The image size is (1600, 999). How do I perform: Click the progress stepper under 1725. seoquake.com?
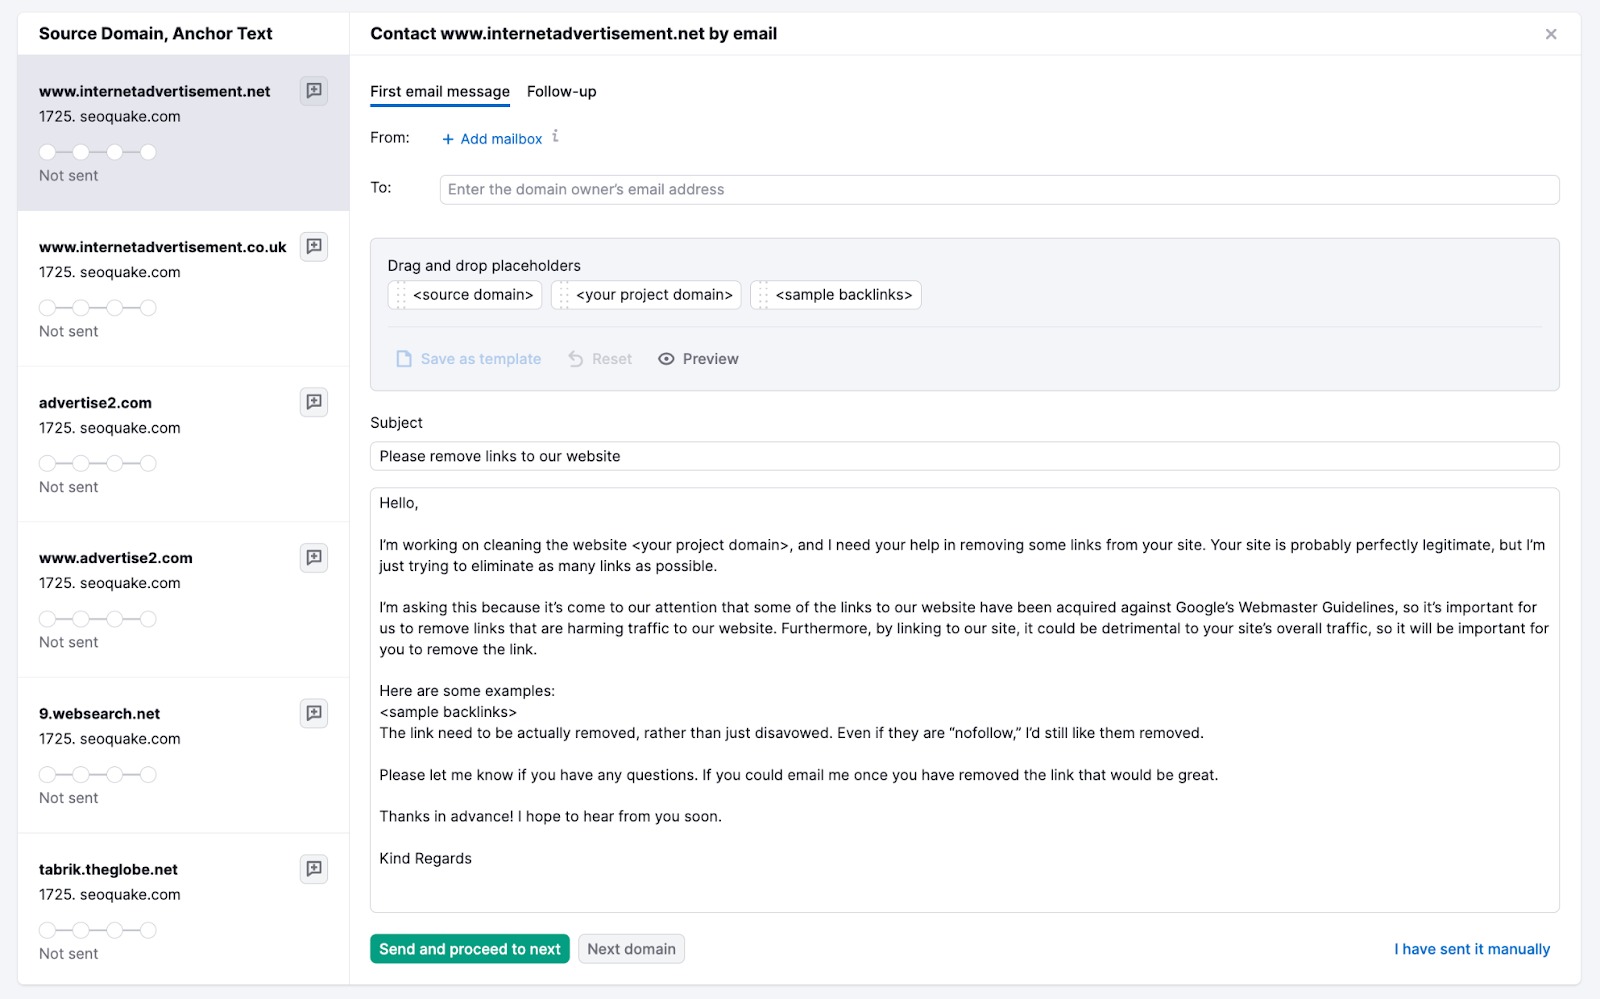(x=97, y=152)
